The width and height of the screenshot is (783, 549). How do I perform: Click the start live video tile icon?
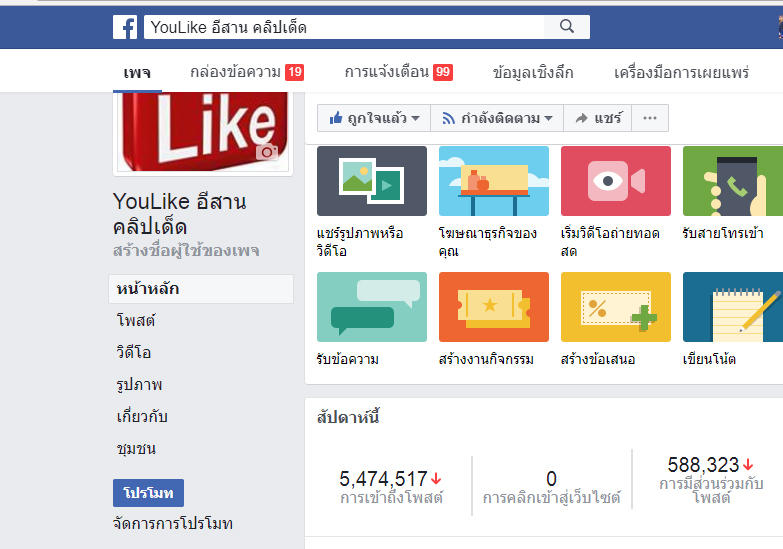coord(616,181)
